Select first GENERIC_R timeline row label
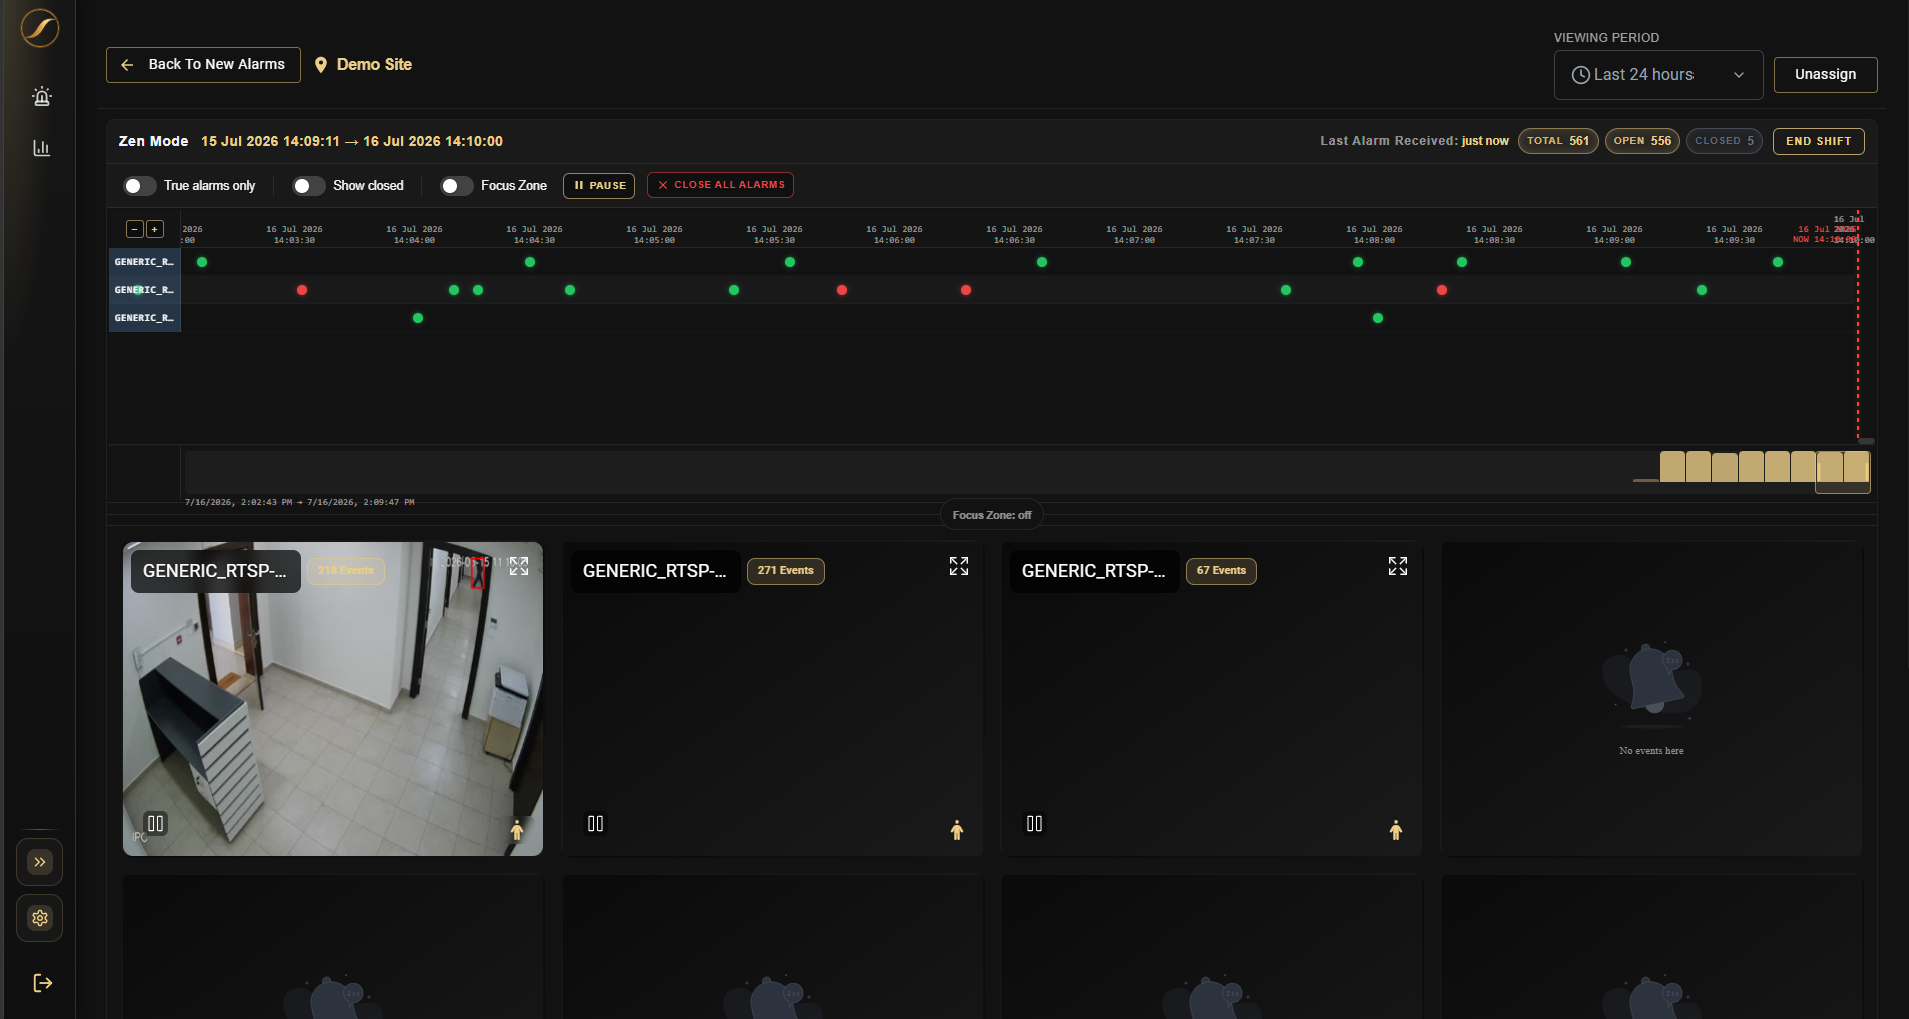Image resolution: width=1909 pixels, height=1019 pixels. (144, 262)
